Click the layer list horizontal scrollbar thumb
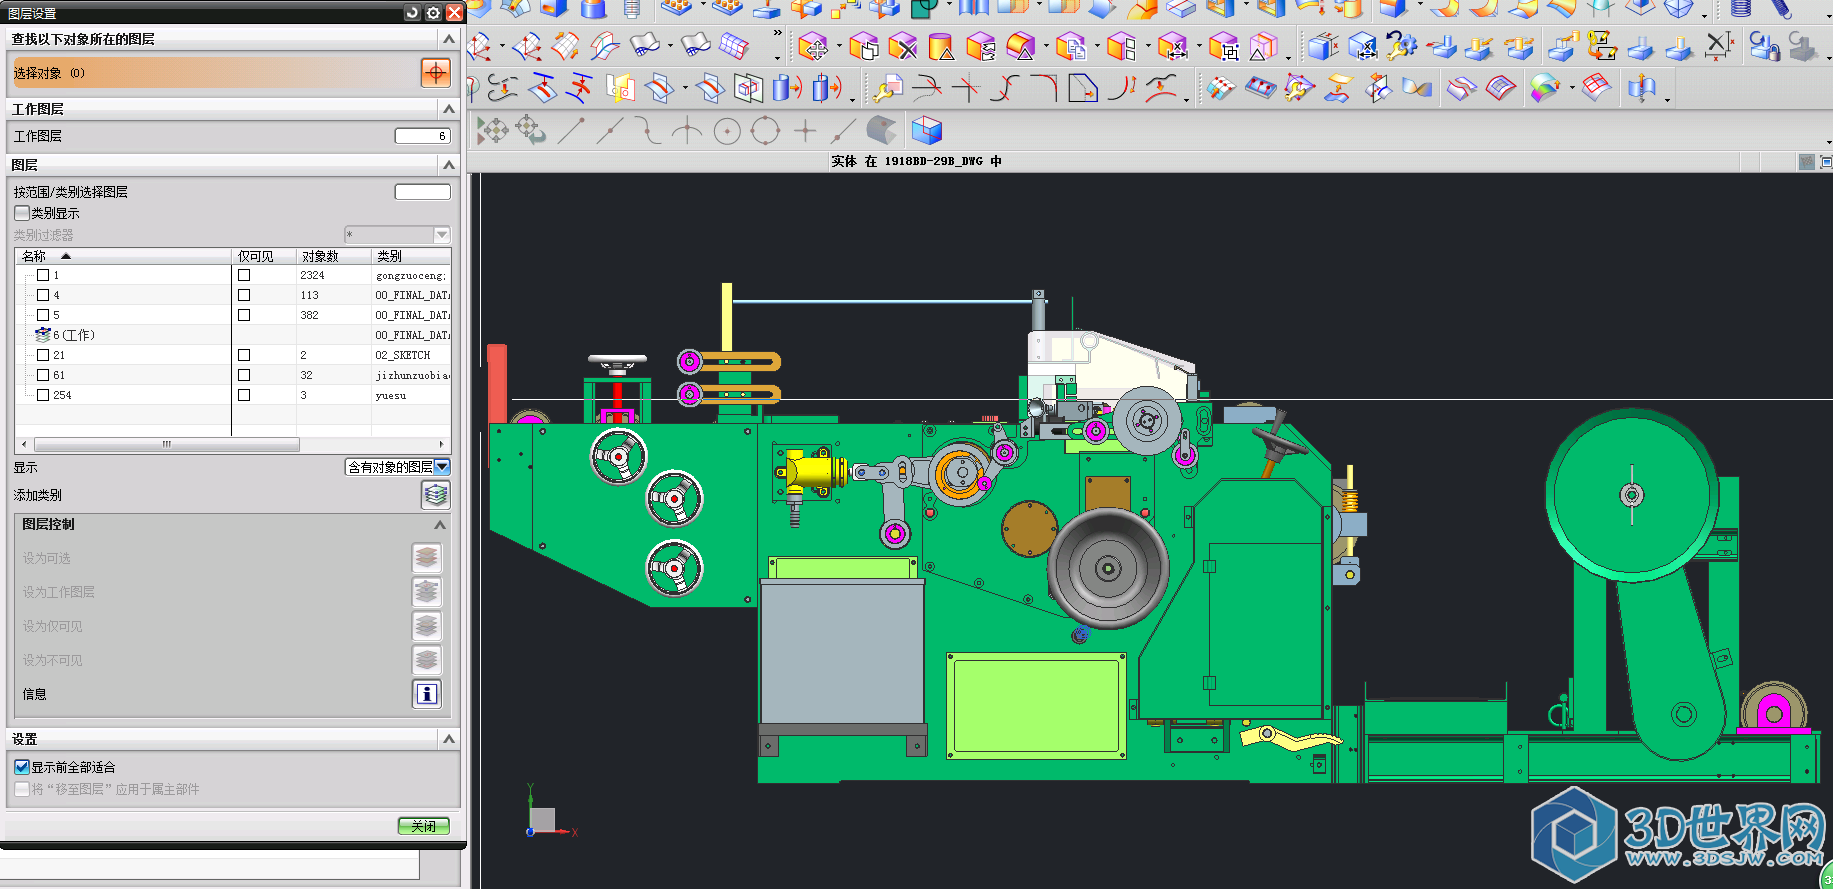 166,444
